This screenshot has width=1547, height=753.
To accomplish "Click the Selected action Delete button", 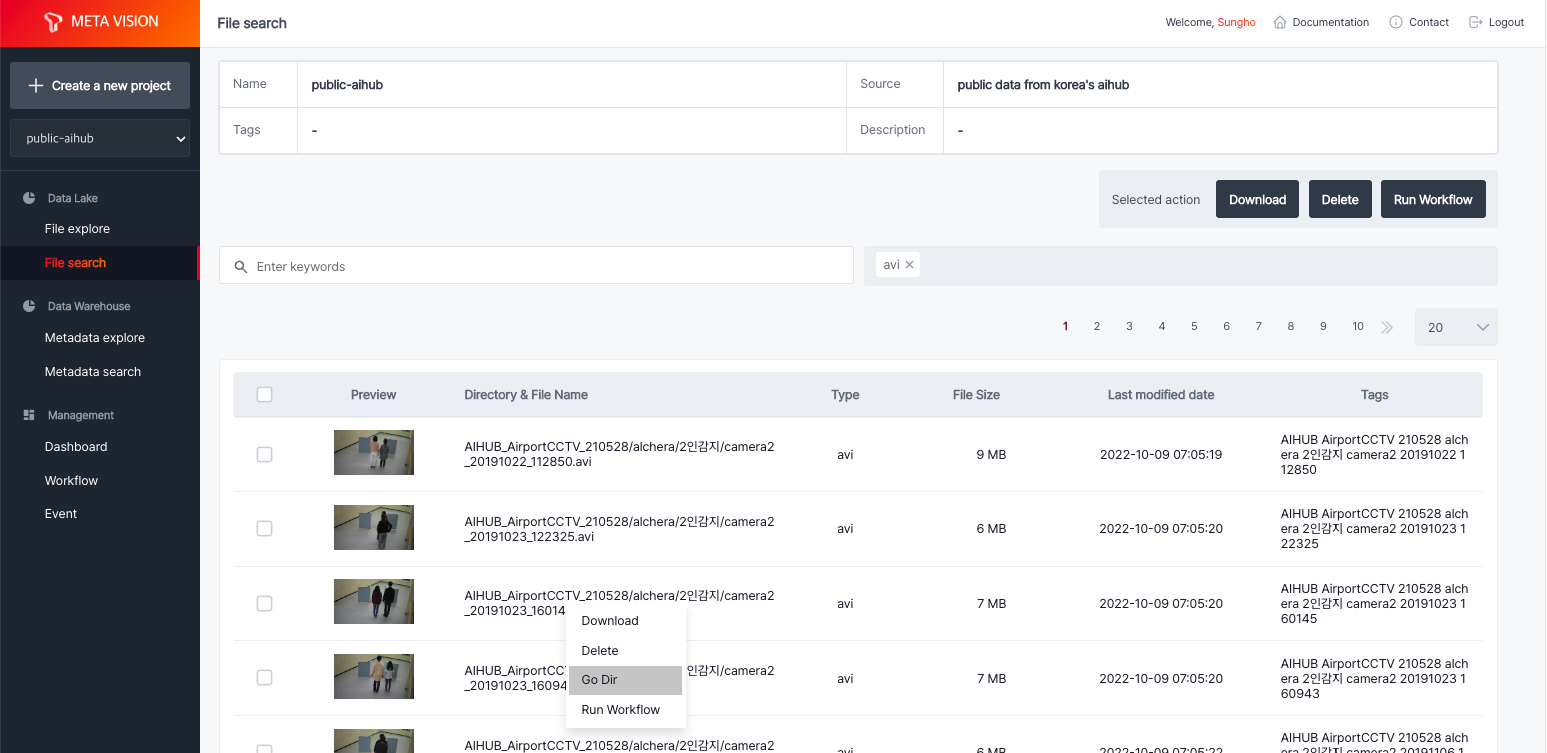I will coord(1340,199).
